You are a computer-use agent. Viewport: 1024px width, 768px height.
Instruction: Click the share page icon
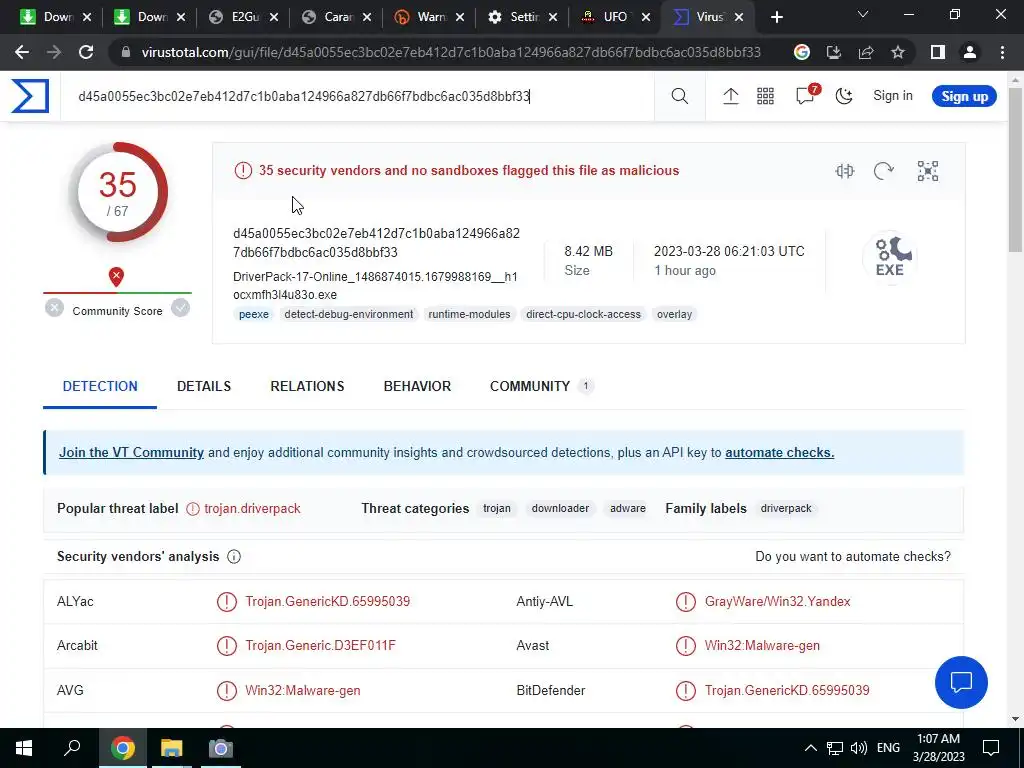pyautogui.click(x=866, y=52)
